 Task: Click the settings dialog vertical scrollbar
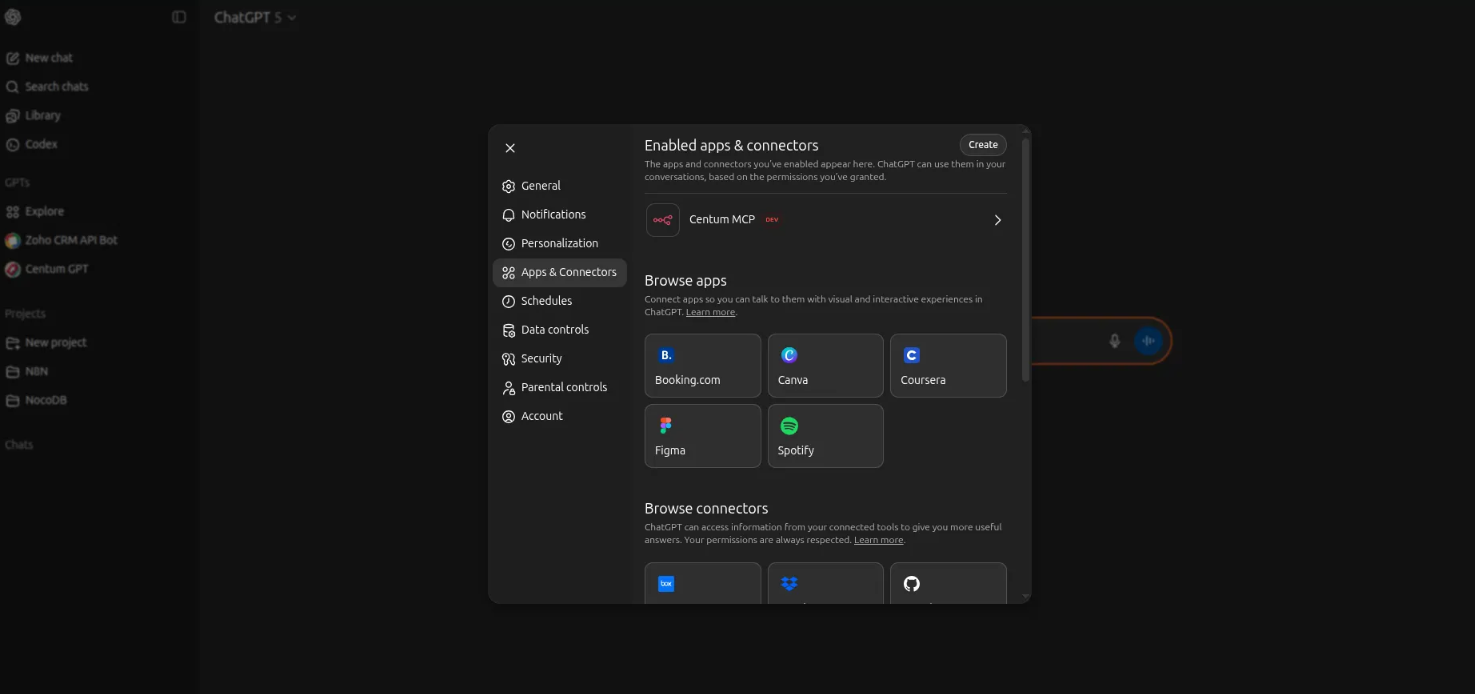pos(1025,260)
